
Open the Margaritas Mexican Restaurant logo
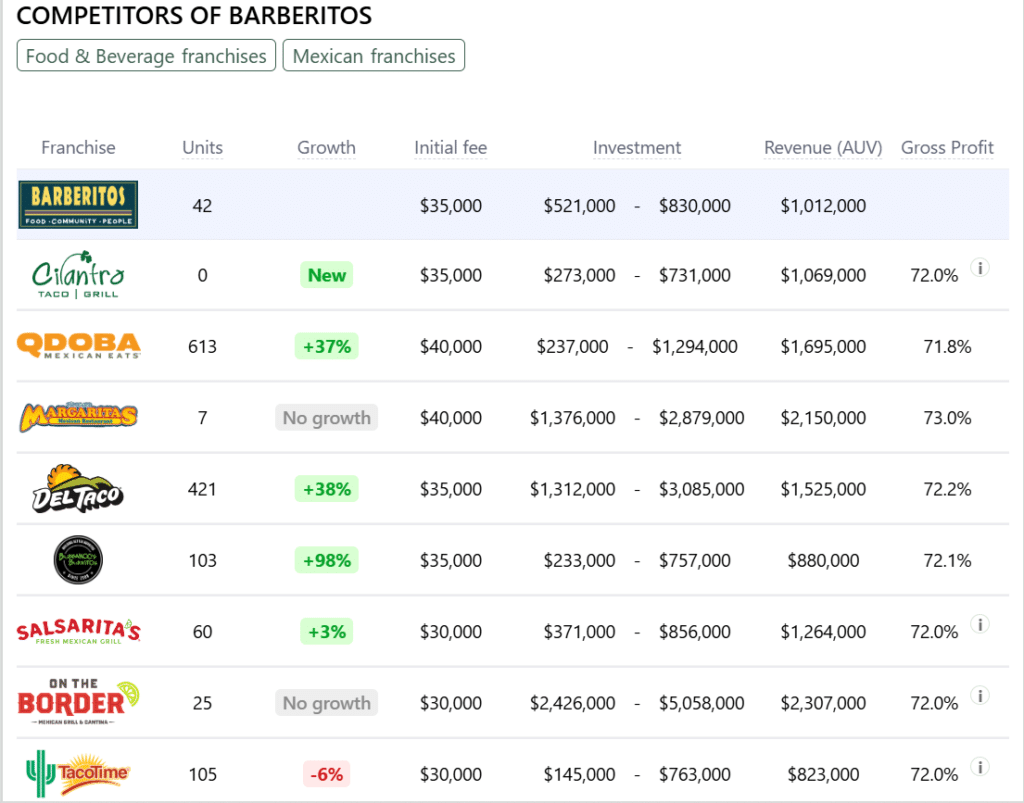pos(78,418)
